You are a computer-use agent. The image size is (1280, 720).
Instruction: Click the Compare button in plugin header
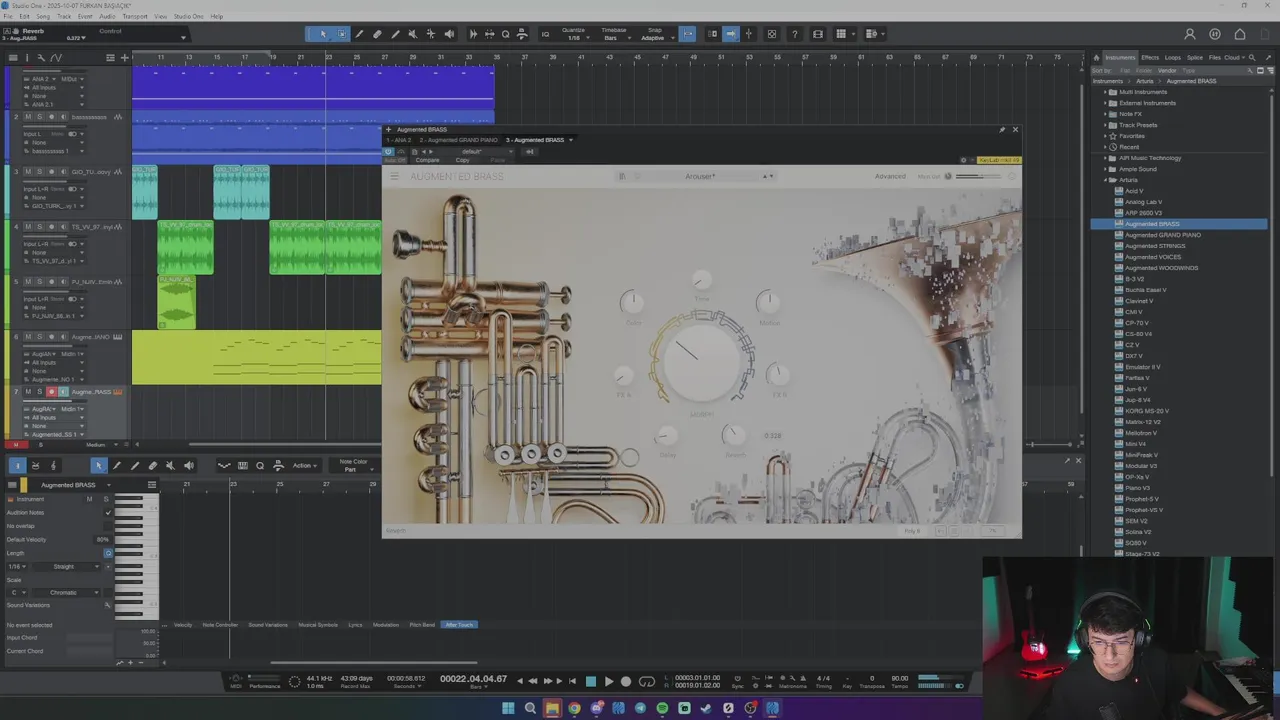click(427, 160)
